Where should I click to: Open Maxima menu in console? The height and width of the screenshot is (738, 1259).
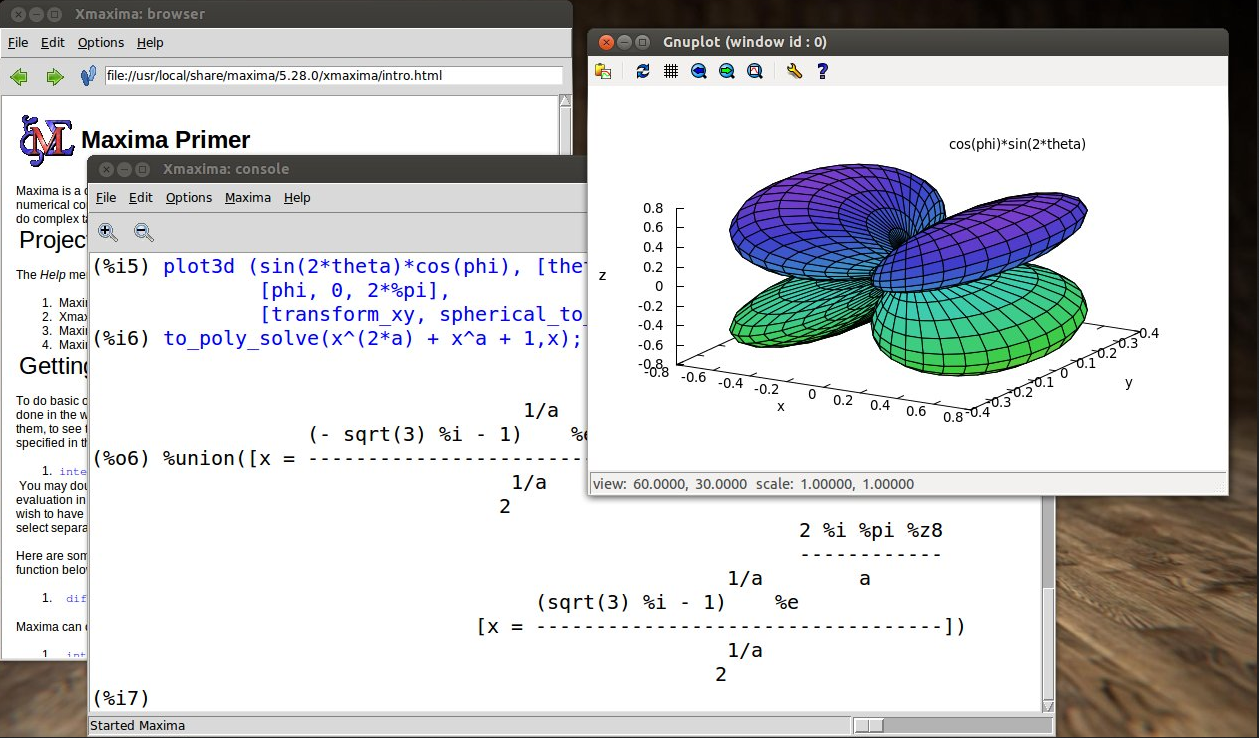pyautogui.click(x=248, y=197)
